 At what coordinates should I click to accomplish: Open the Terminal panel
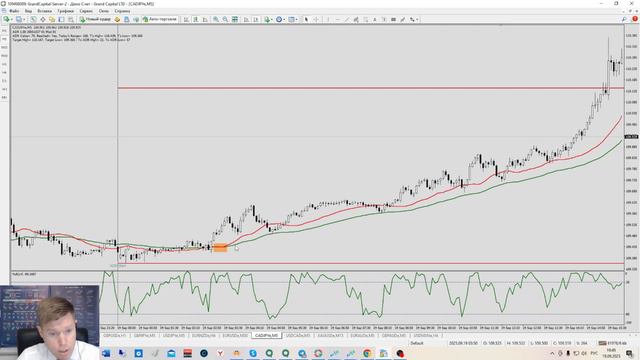[61, 19]
